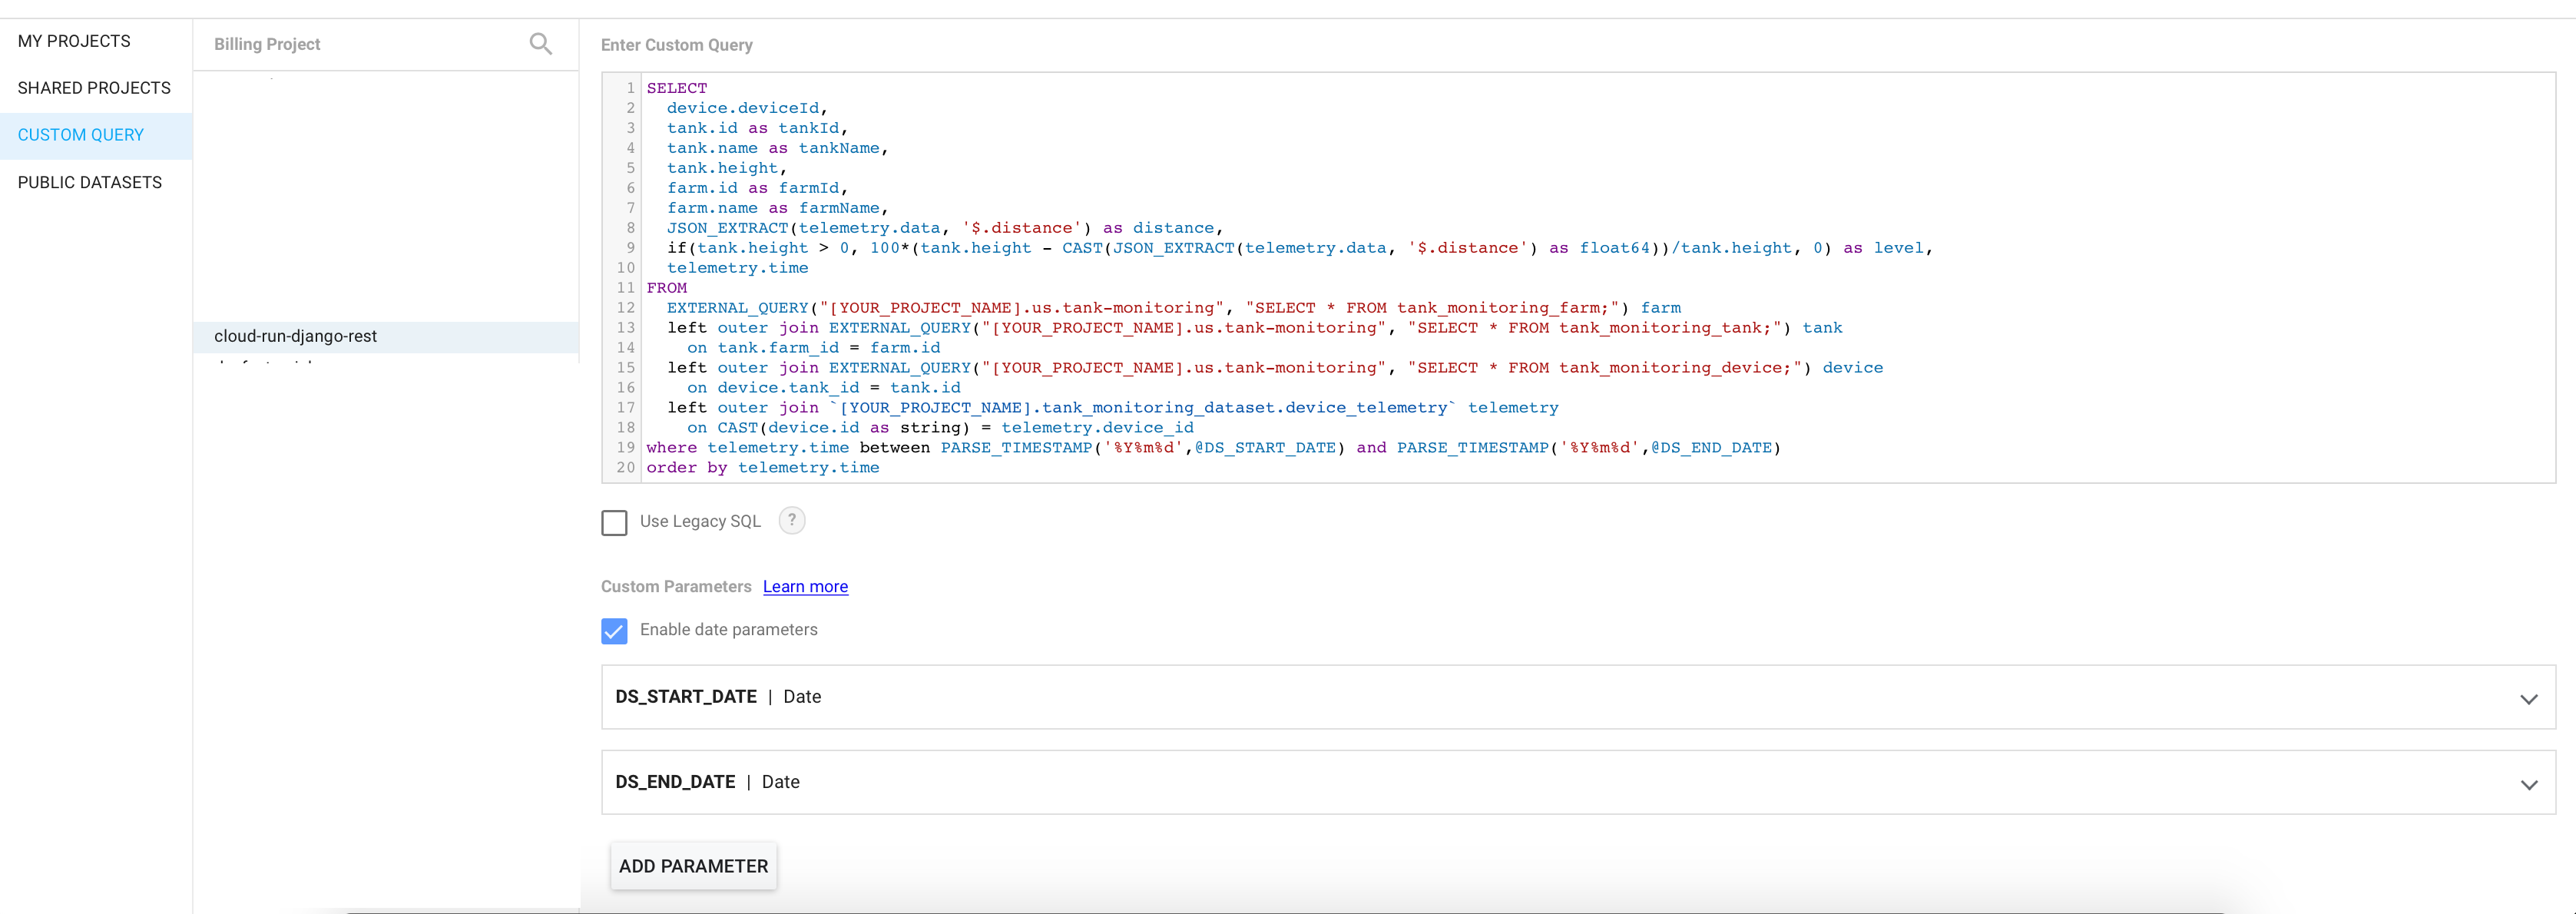The height and width of the screenshot is (914, 2576).
Task: Click the SELECT keyword on line 1
Action: pos(676,88)
